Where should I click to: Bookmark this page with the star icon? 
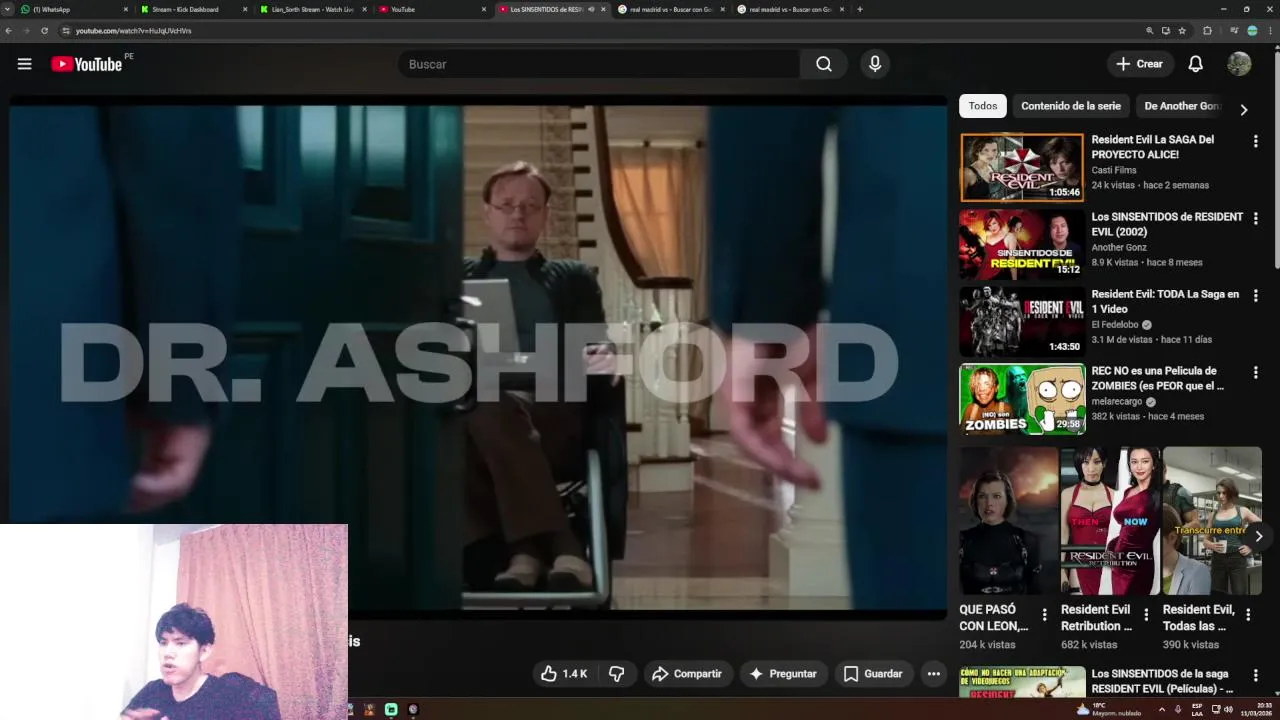(x=1182, y=31)
